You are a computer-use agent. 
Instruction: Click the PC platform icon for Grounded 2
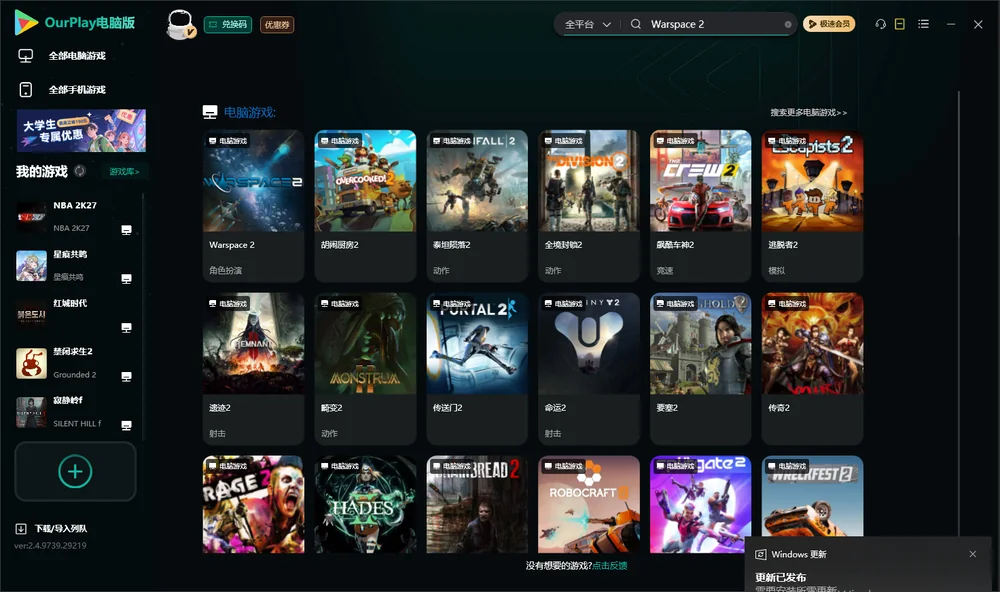coord(126,376)
